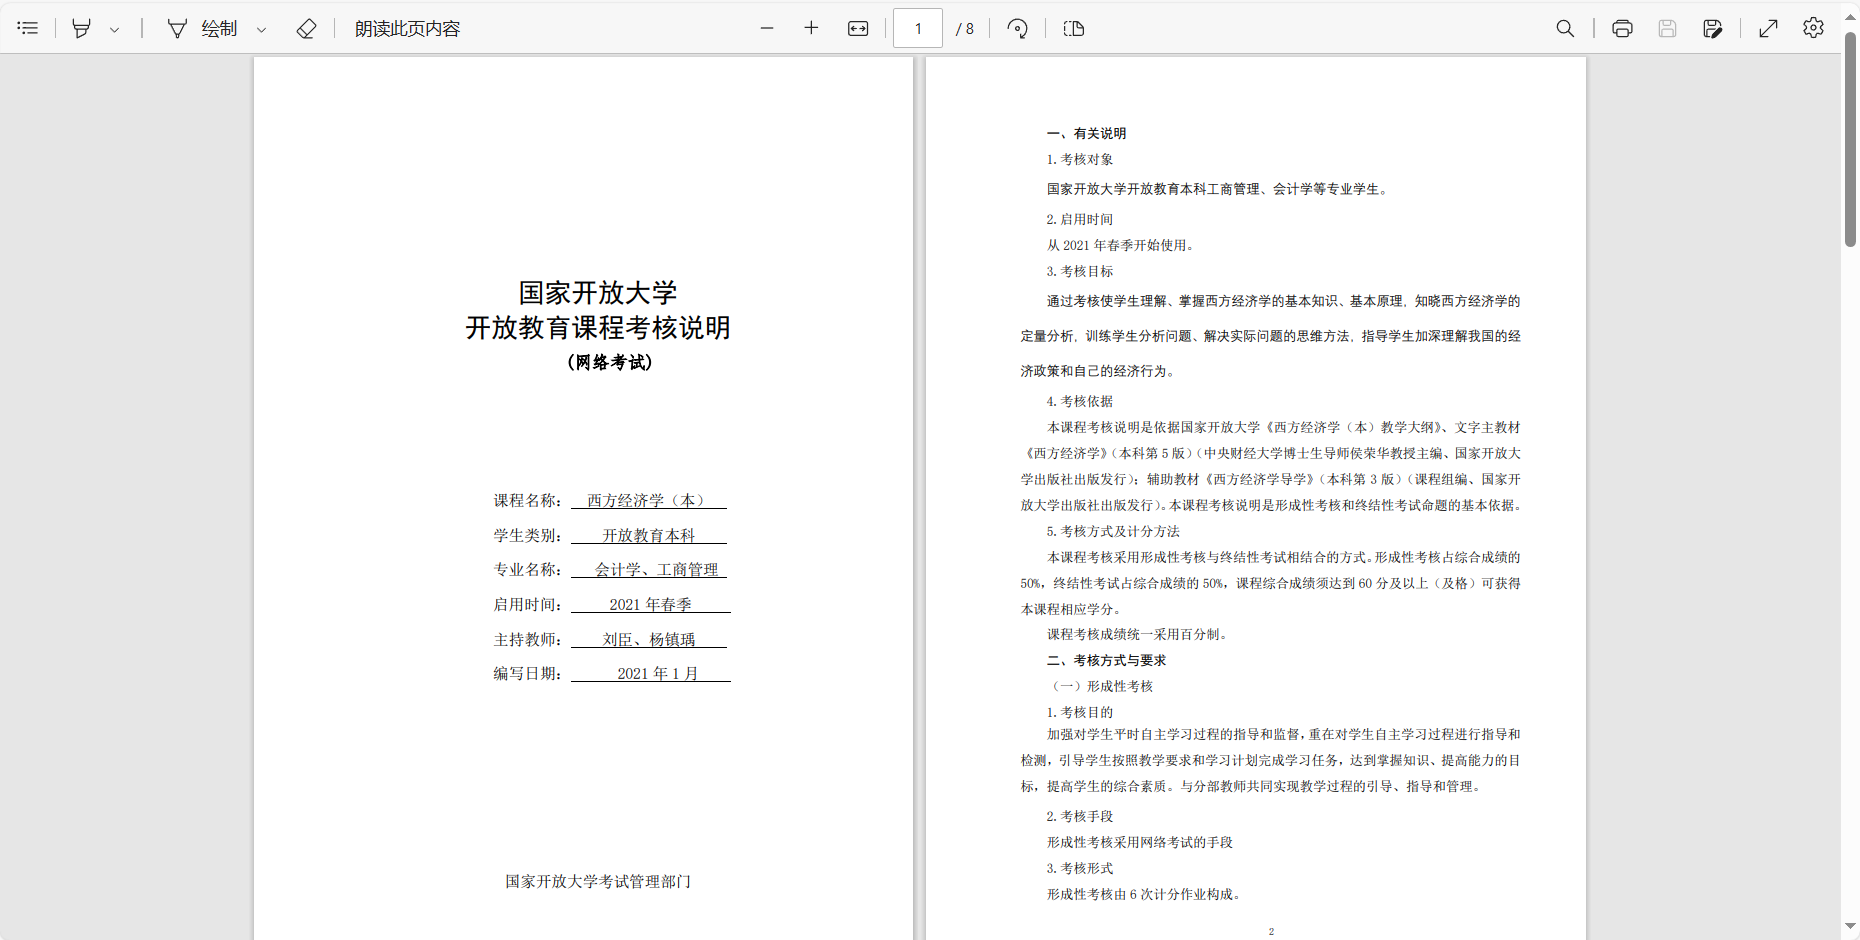
Task: Click the vertical scrollbar thumb
Action: tap(1850, 138)
